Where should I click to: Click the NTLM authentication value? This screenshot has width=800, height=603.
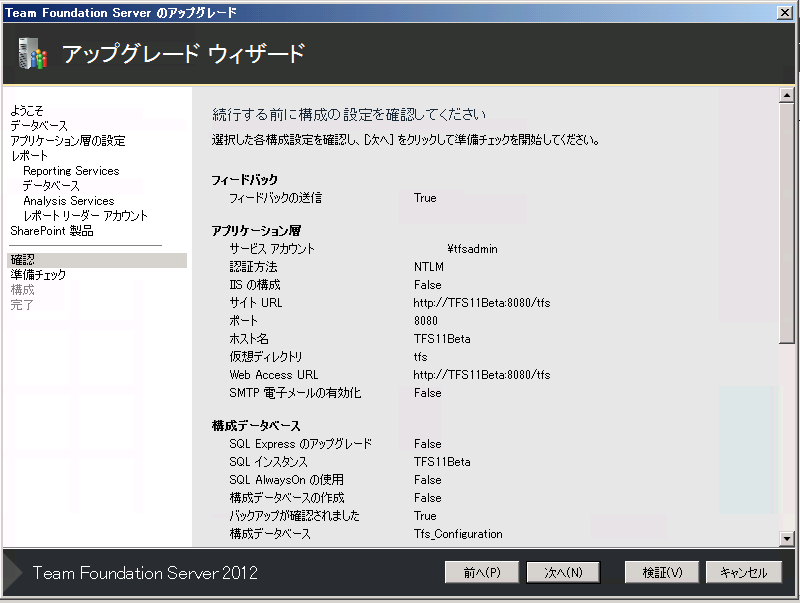429,267
